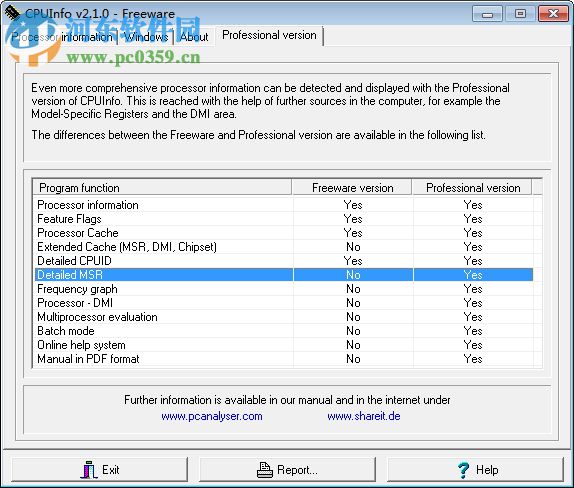Click the Professional 'Yes' cell for Frequency graph

pos(473,289)
